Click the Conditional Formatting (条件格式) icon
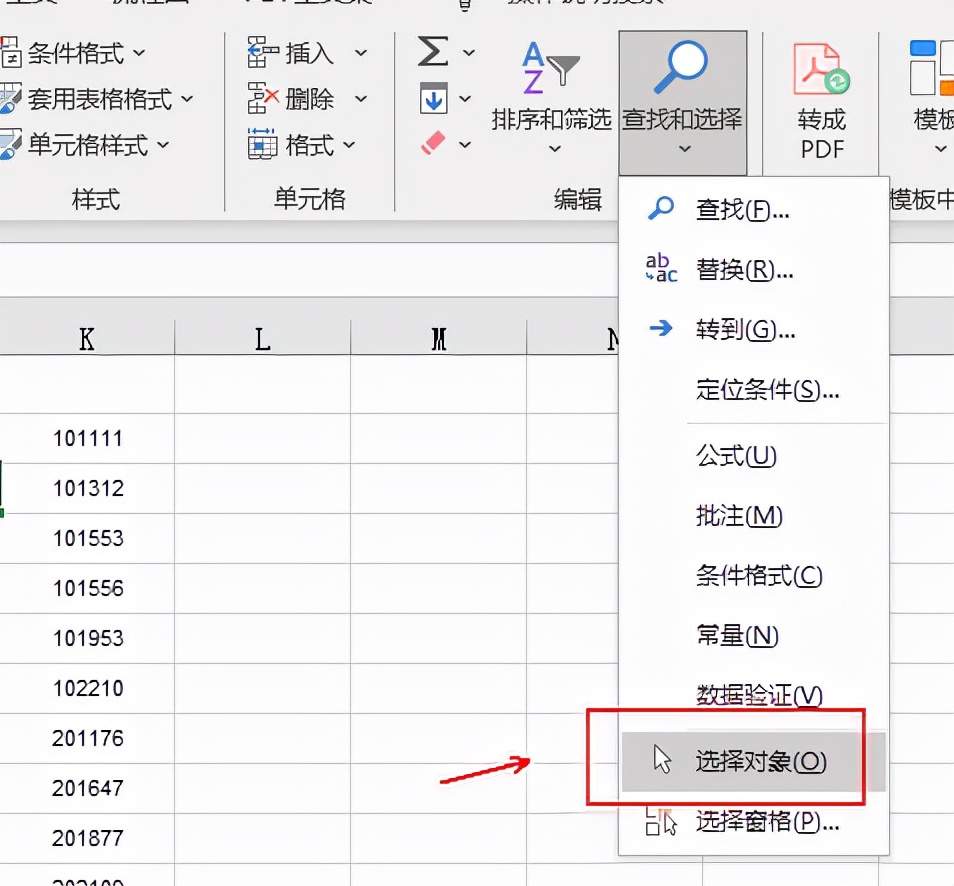This screenshot has width=954, height=886. click(10, 52)
